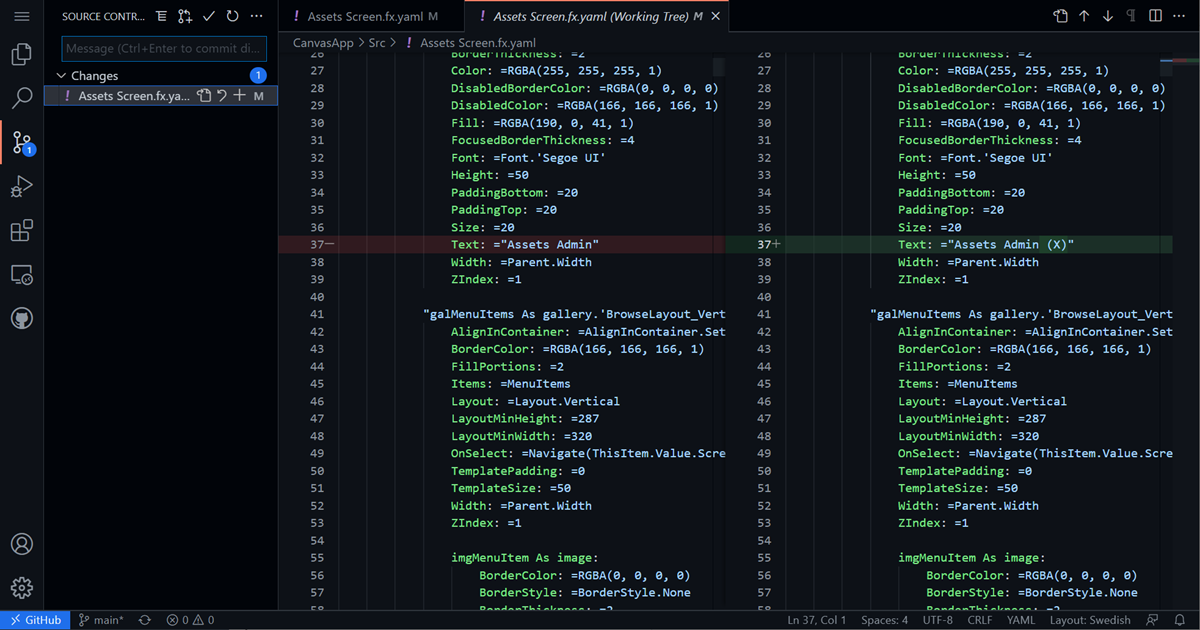Open the Search view
The width and height of the screenshot is (1200, 630).
(22, 98)
